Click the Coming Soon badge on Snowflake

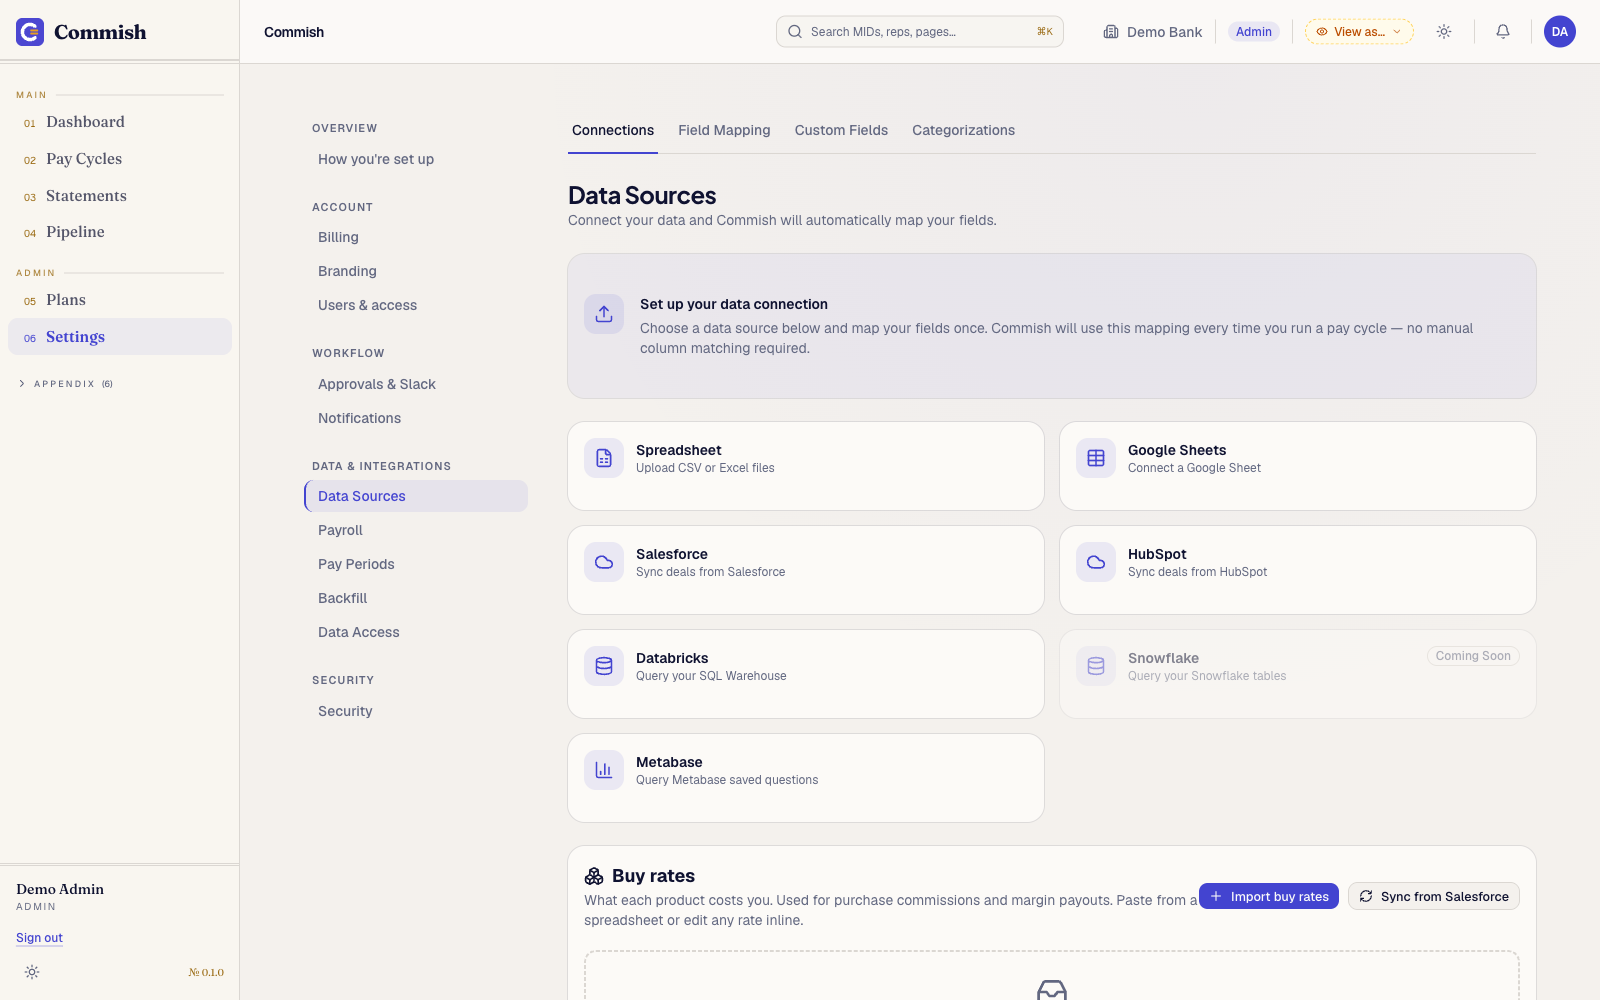coord(1473,656)
